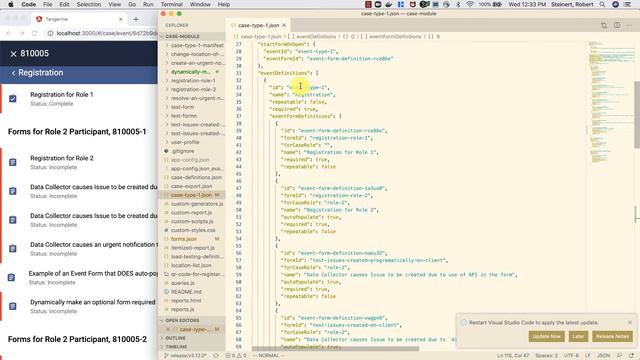This screenshot has width=640, height=360.
Task: Open the Selection menu
Action: coord(89,4)
